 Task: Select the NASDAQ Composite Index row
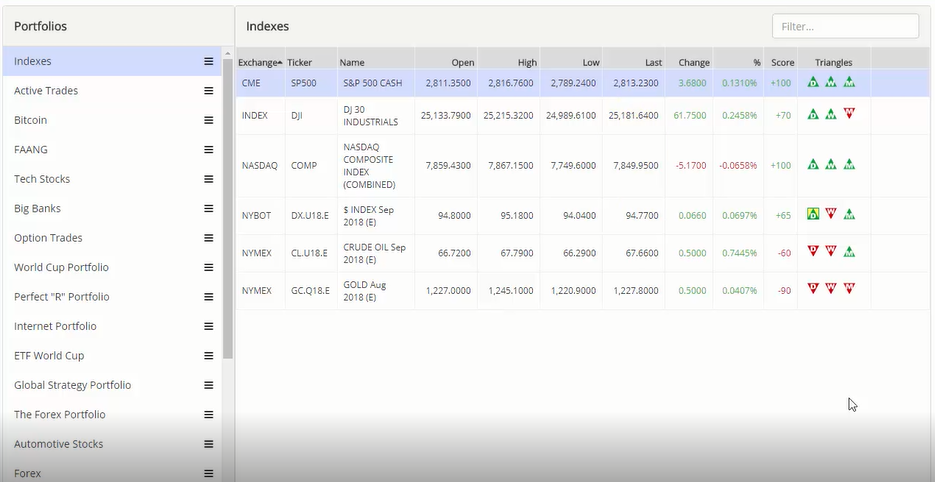coord(500,165)
